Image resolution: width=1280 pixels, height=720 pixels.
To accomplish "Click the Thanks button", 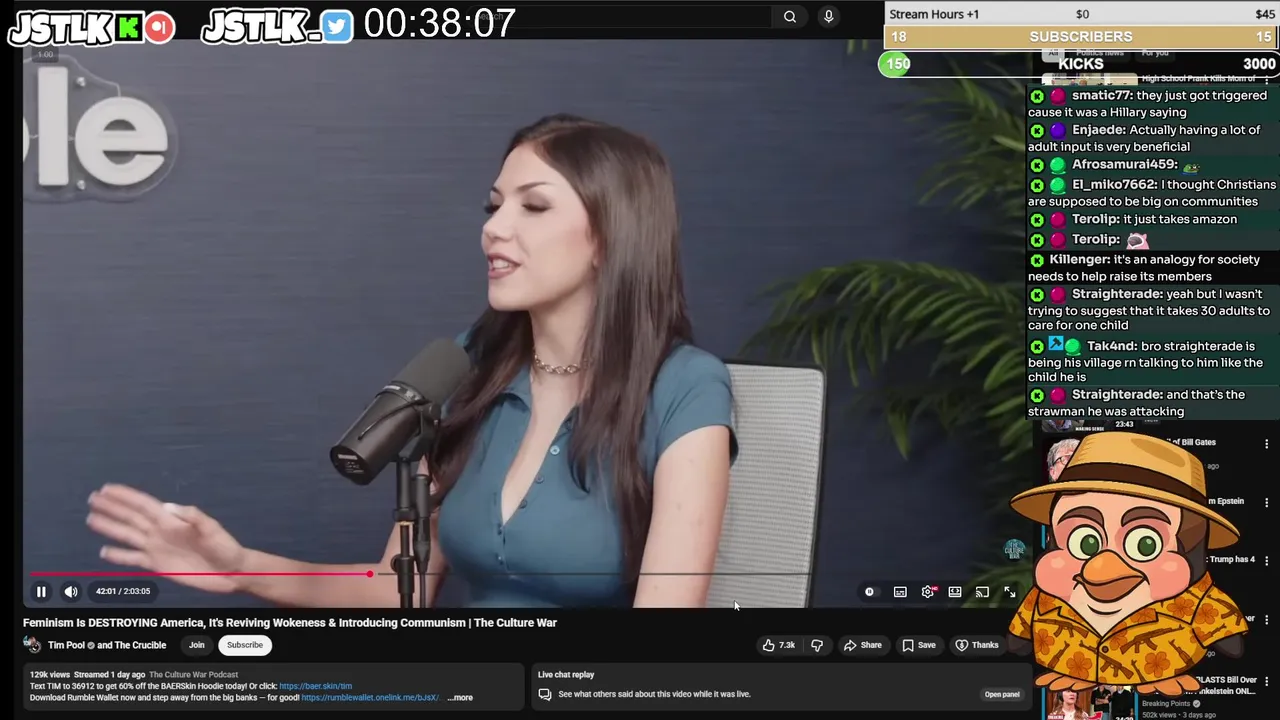I will (x=977, y=645).
